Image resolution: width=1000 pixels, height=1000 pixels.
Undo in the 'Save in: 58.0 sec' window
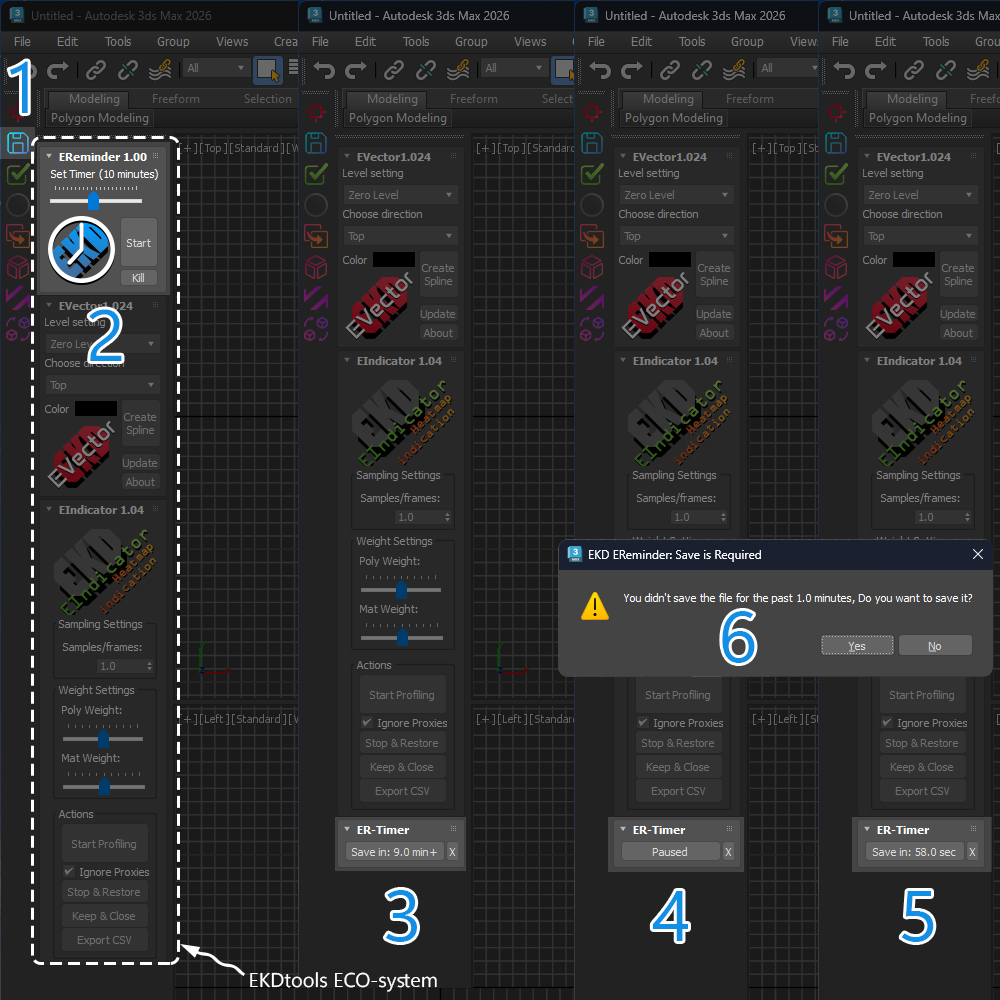pos(844,70)
